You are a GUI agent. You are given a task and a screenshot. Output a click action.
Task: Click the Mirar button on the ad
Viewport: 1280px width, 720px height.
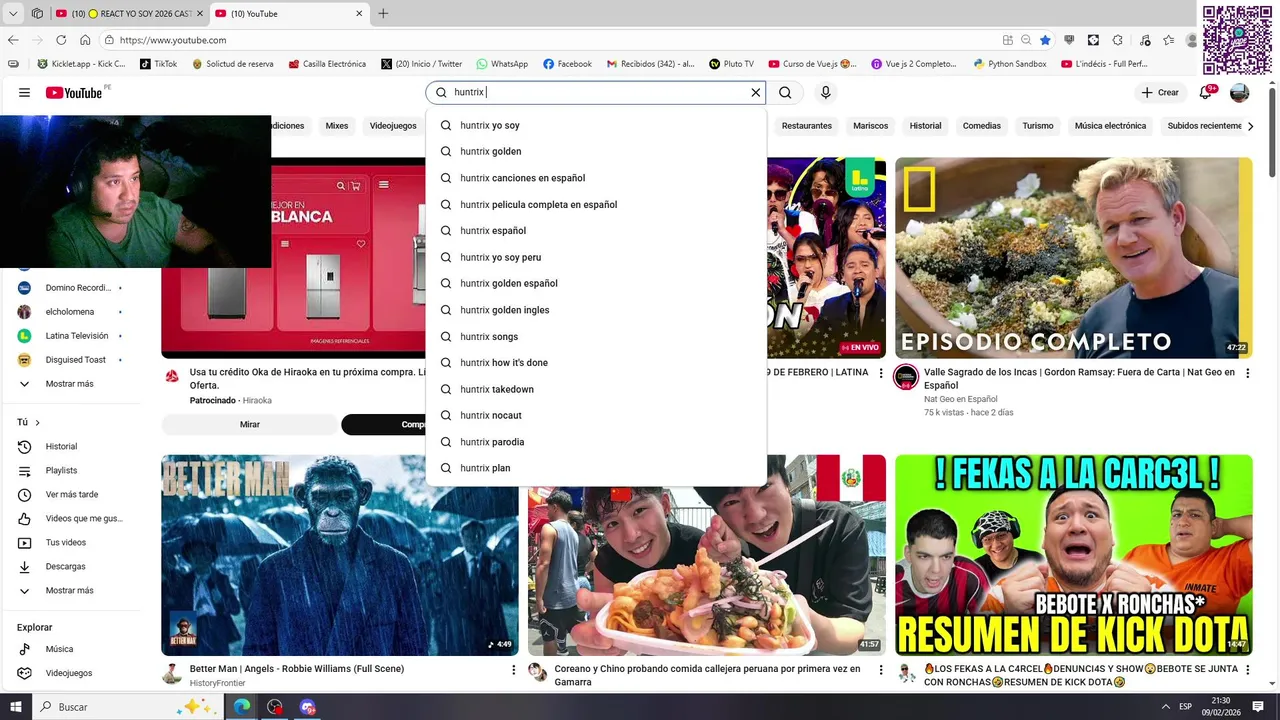point(250,424)
